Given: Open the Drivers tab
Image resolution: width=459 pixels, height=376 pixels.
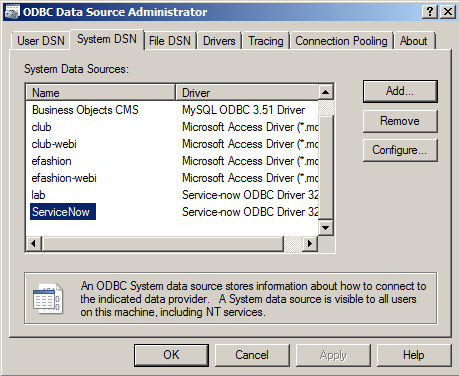Looking at the screenshot, I should tap(219, 41).
